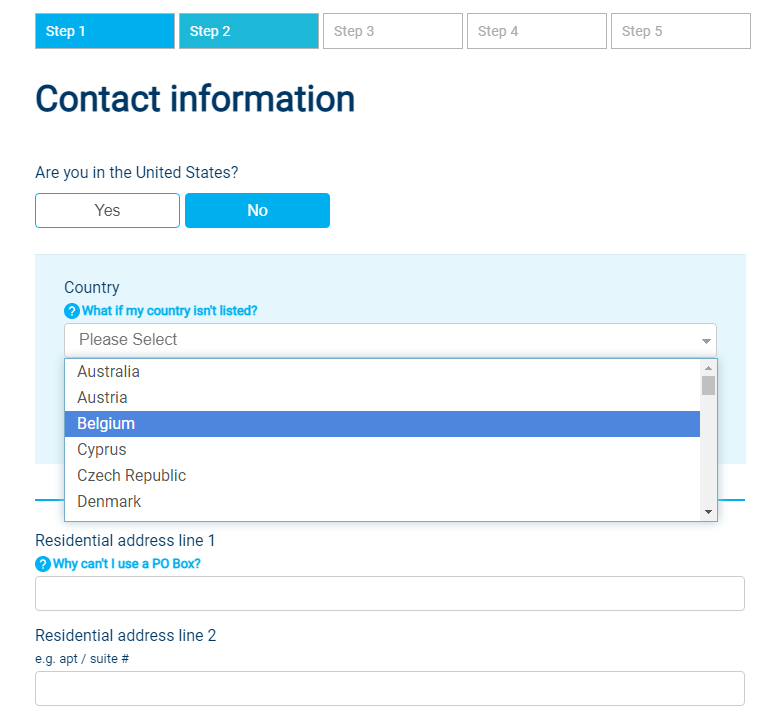This screenshot has height=721, width=760.
Task: Click the question icon beside PO Box help
Action: tap(42, 564)
